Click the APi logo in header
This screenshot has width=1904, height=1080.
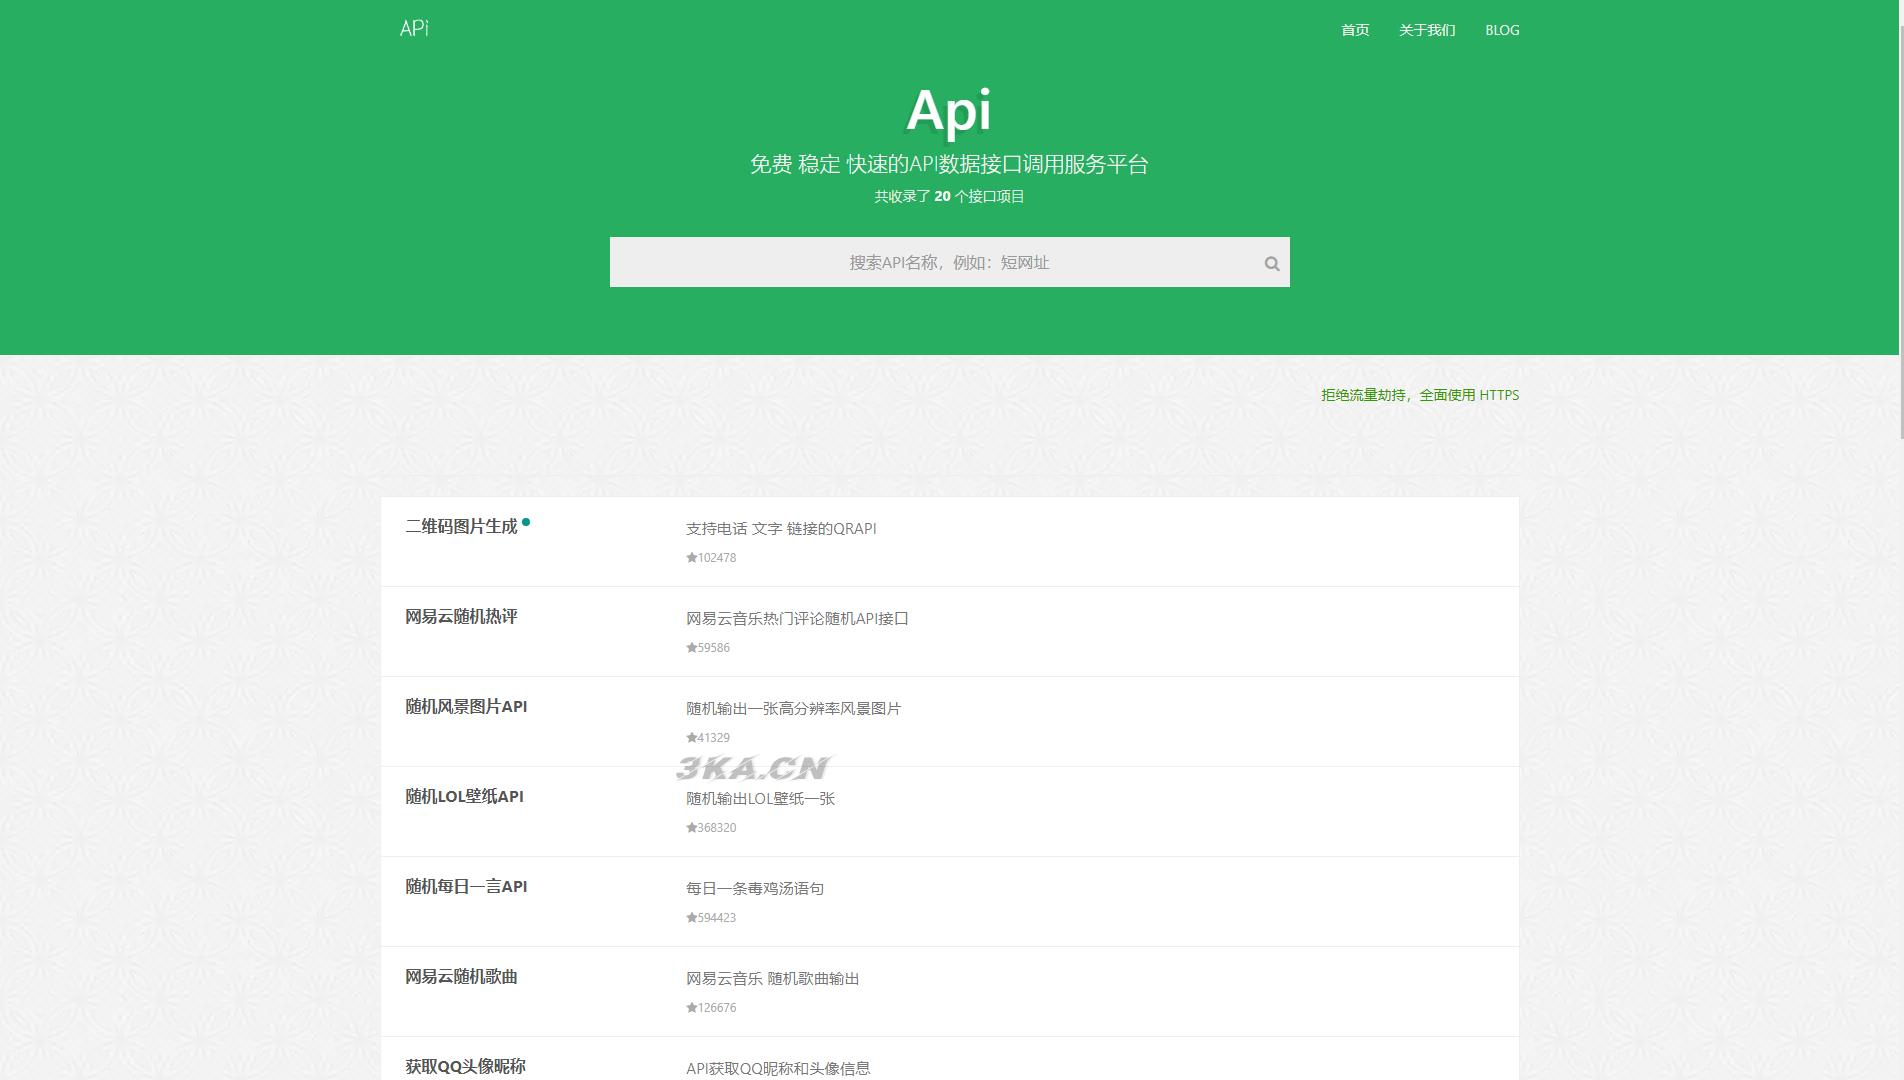pos(414,28)
